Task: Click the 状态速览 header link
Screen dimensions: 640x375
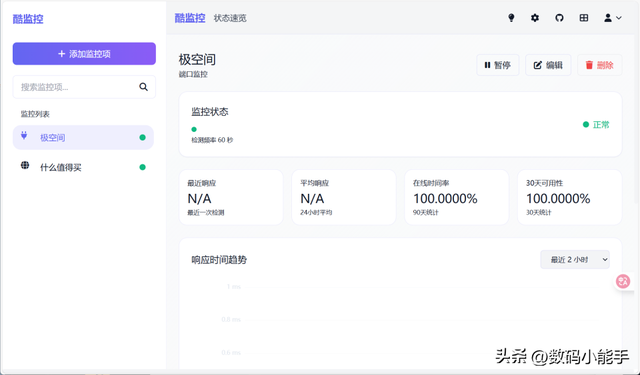Action: click(x=230, y=18)
